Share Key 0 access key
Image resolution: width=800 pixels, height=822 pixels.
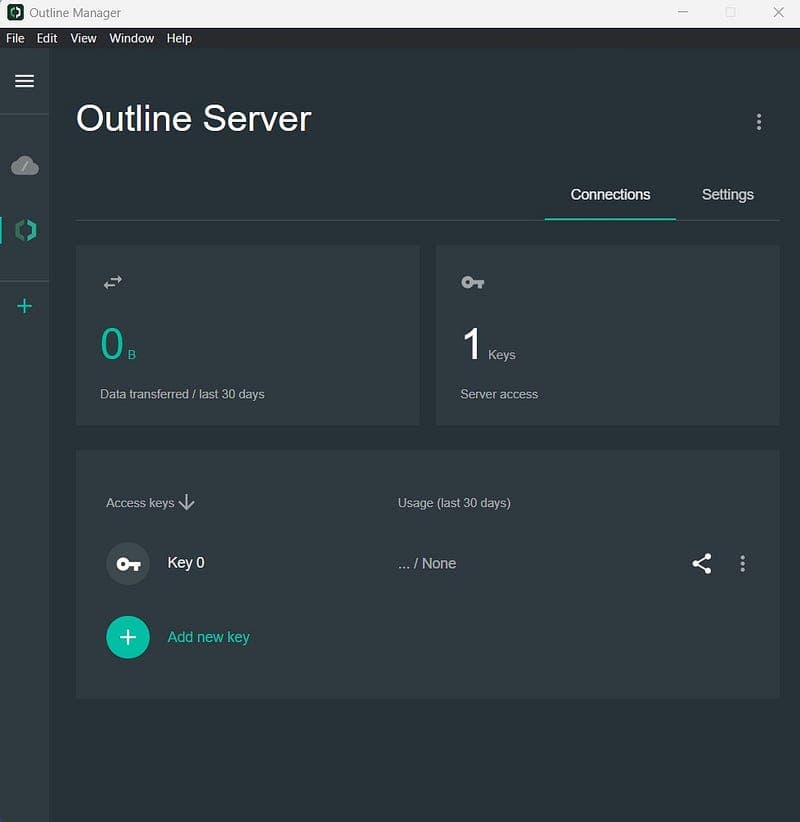[701, 564]
